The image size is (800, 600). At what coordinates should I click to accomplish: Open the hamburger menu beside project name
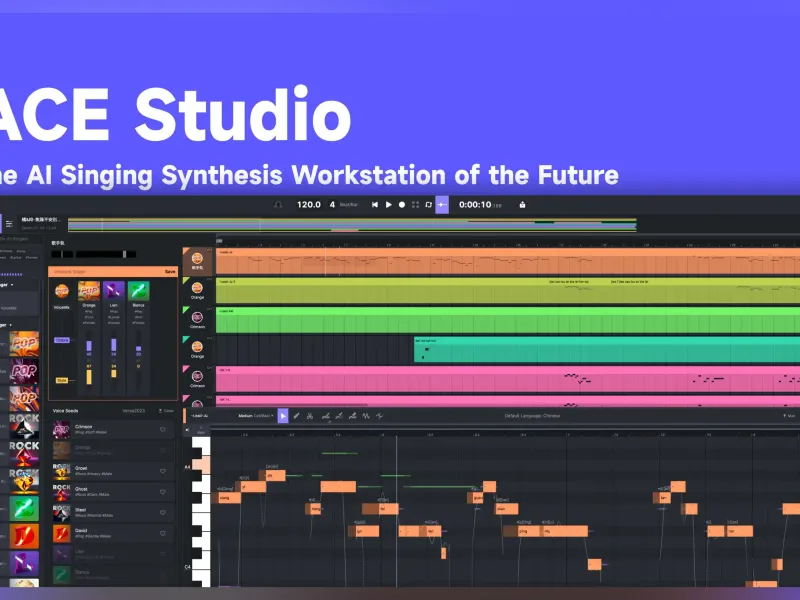9,223
